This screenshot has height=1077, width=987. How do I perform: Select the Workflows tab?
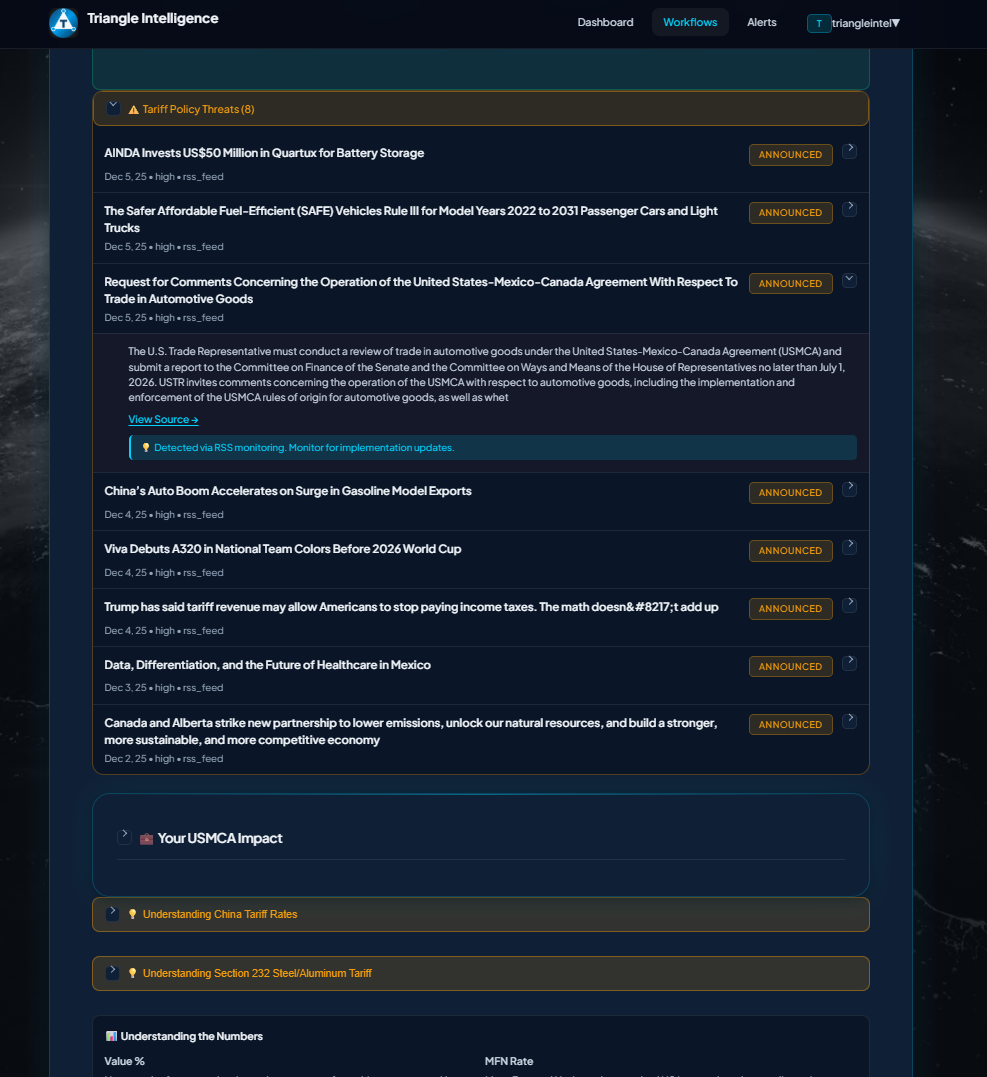click(690, 21)
